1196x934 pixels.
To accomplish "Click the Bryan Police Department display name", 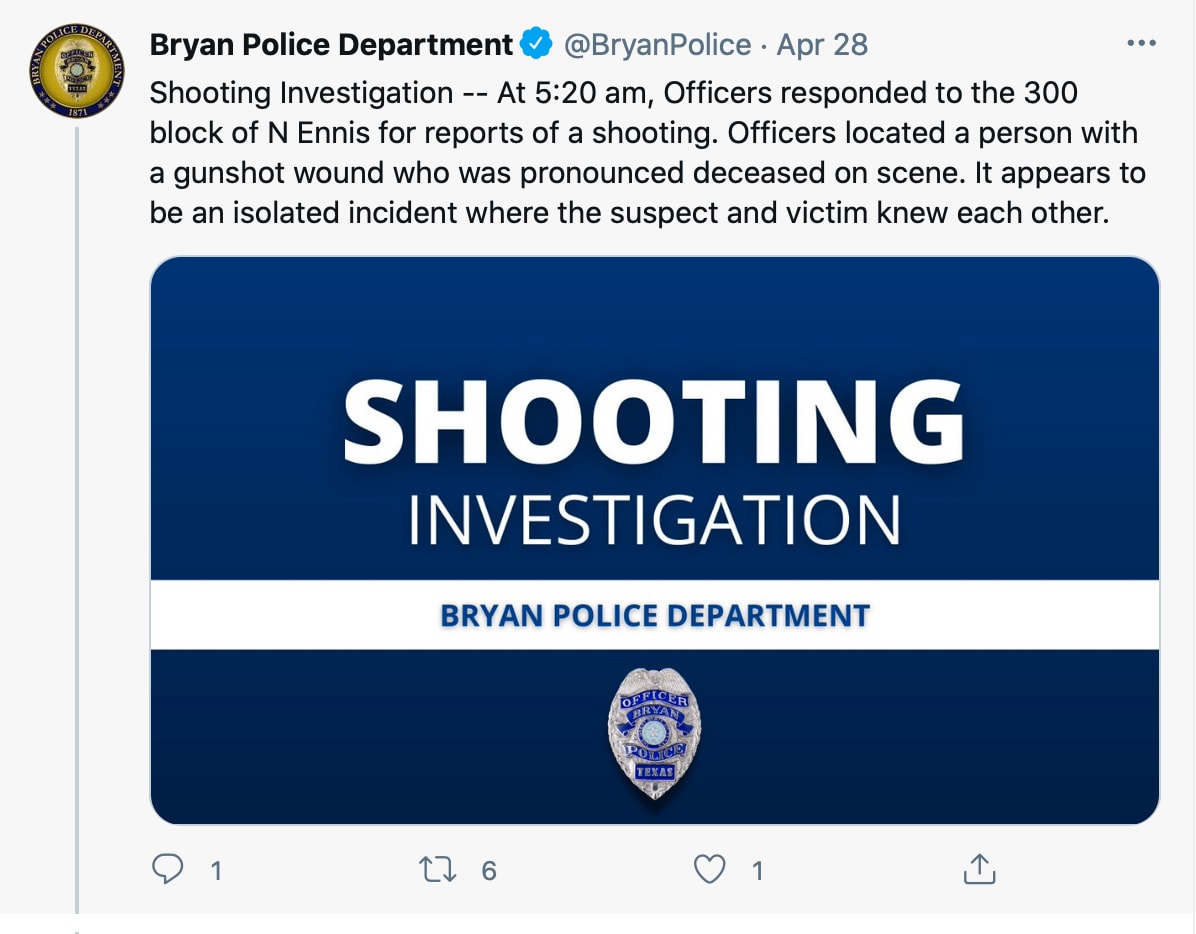I will point(331,45).
